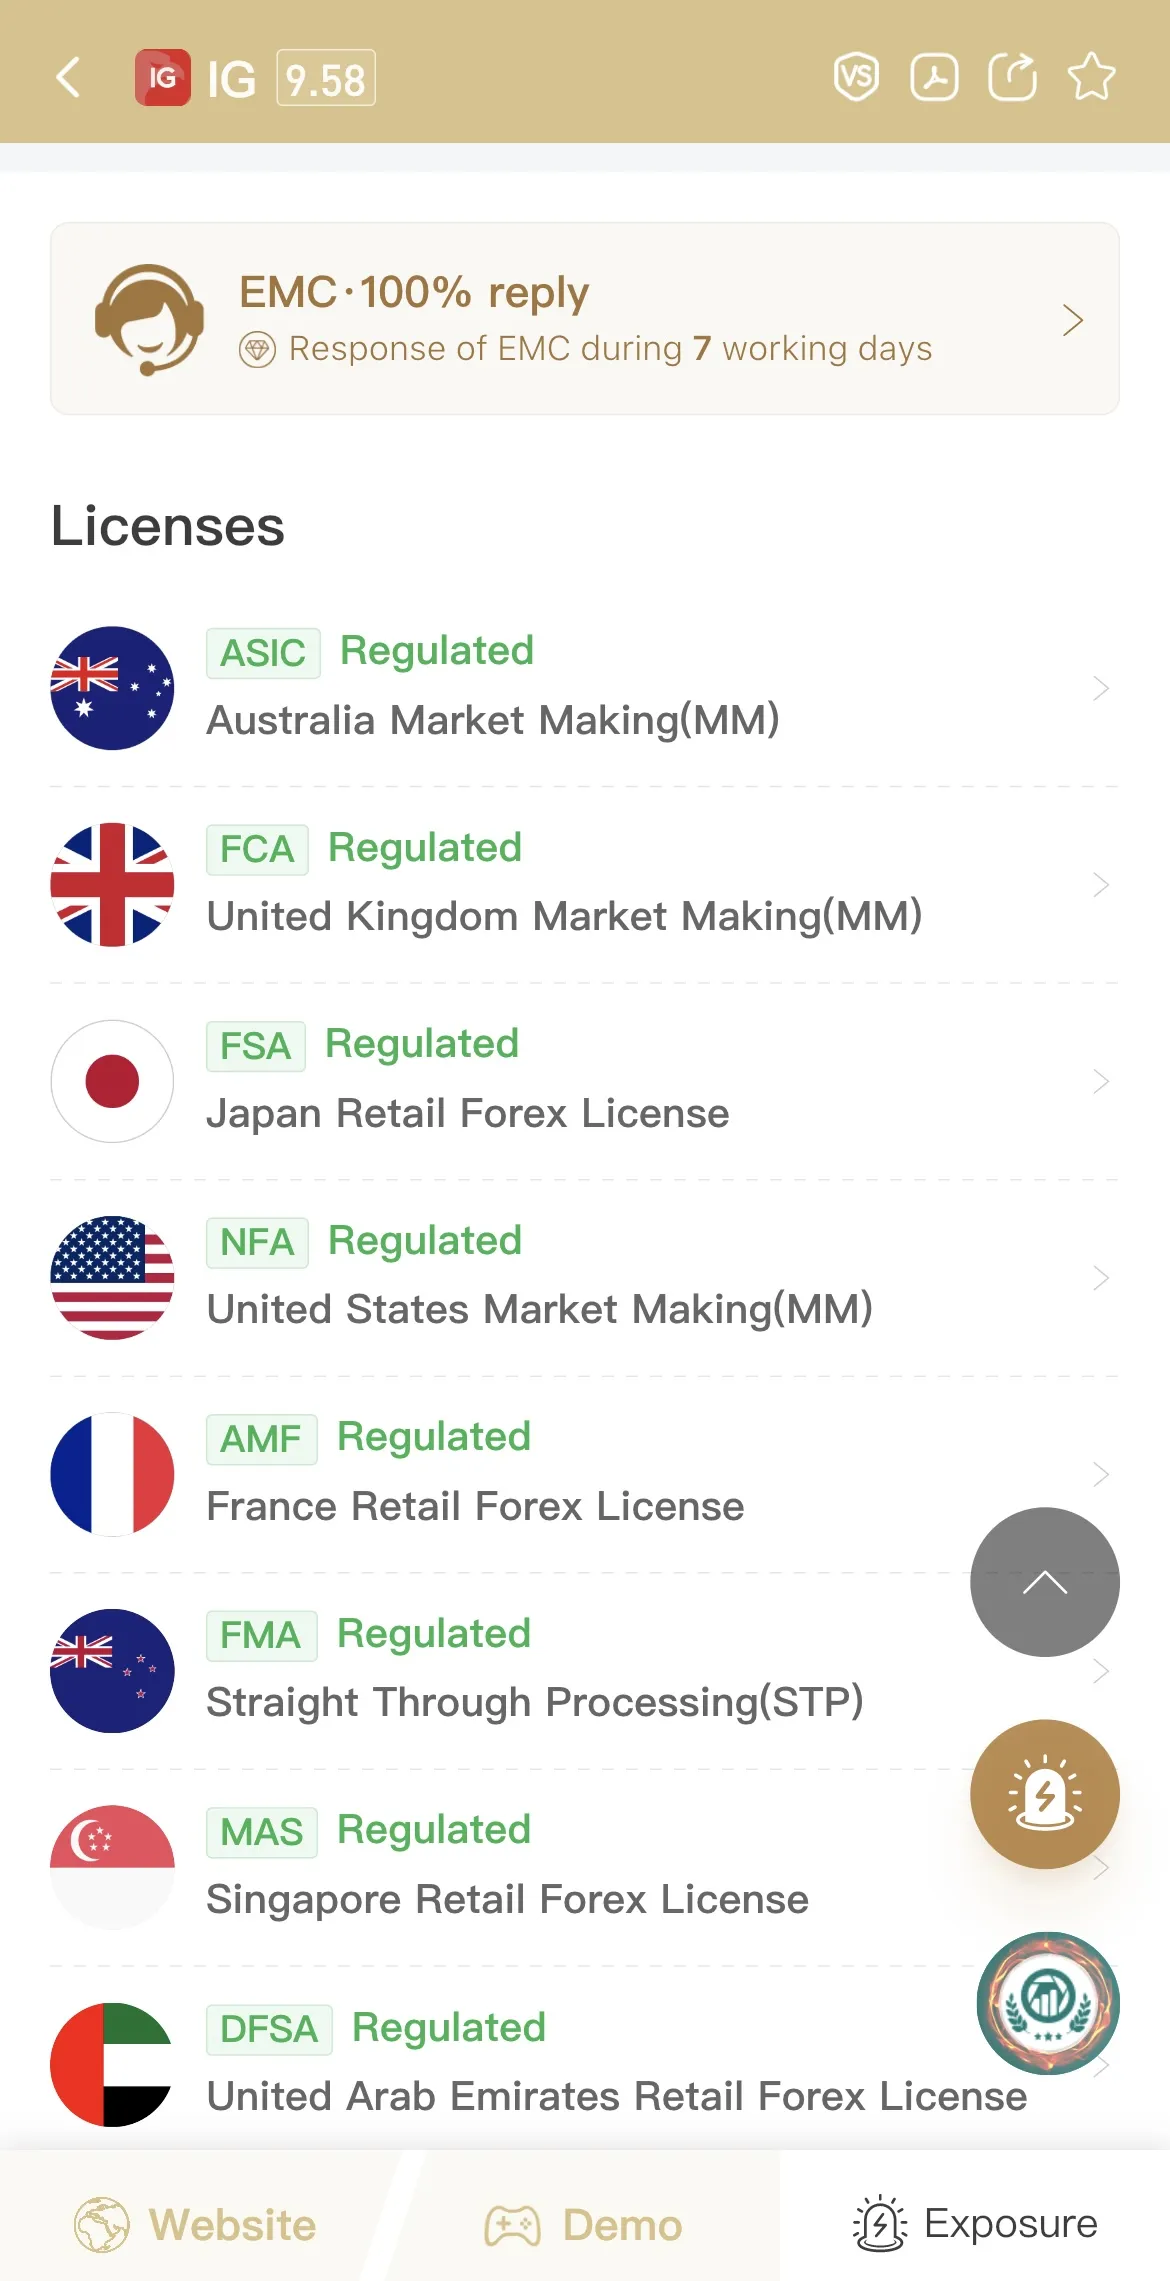Select NFA United States Market Making row

(x=584, y=1278)
